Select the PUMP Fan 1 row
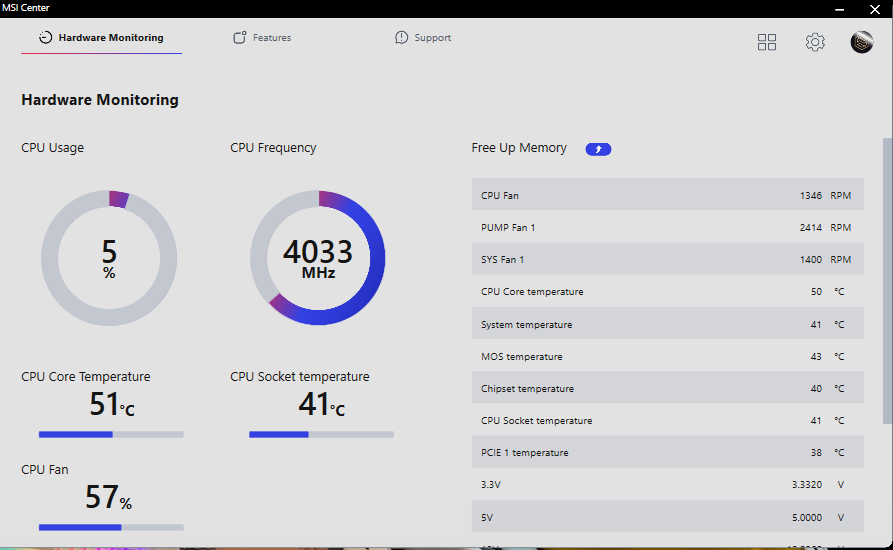Viewport: 893px width, 550px height. point(667,227)
